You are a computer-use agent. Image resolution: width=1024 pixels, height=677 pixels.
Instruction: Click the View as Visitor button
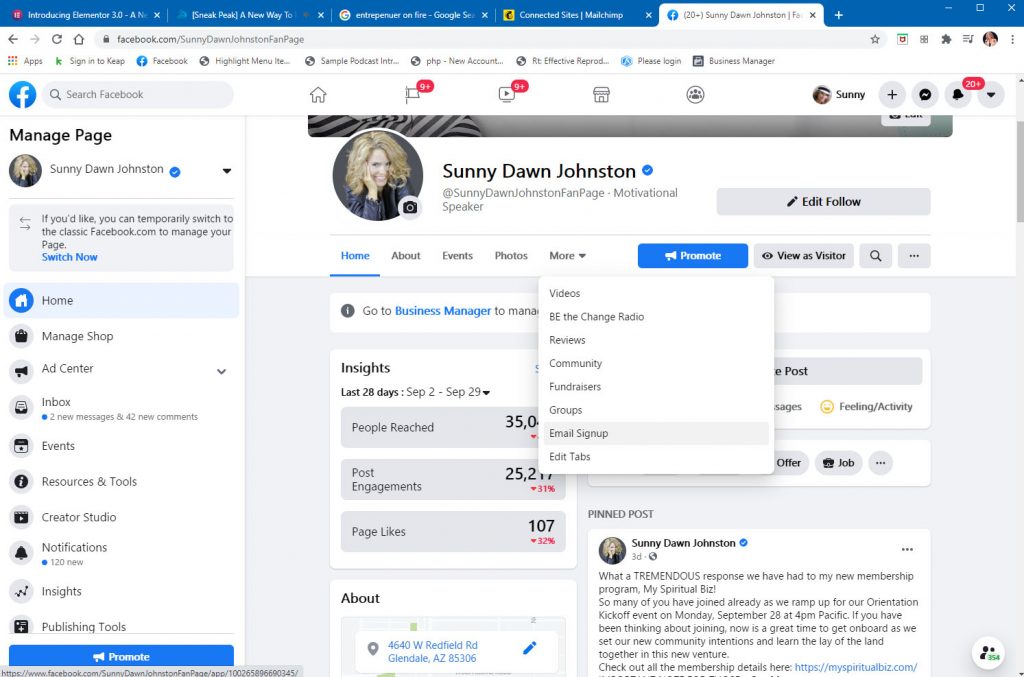tap(804, 256)
